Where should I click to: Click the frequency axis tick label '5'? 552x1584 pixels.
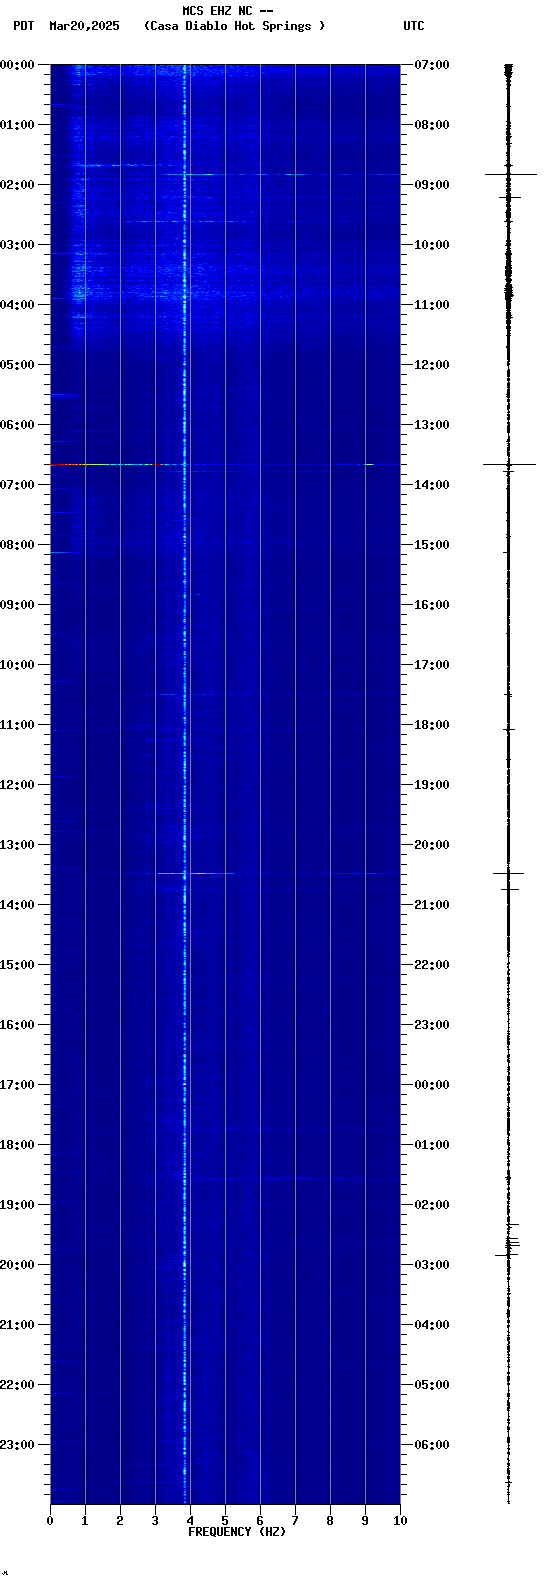(225, 1521)
